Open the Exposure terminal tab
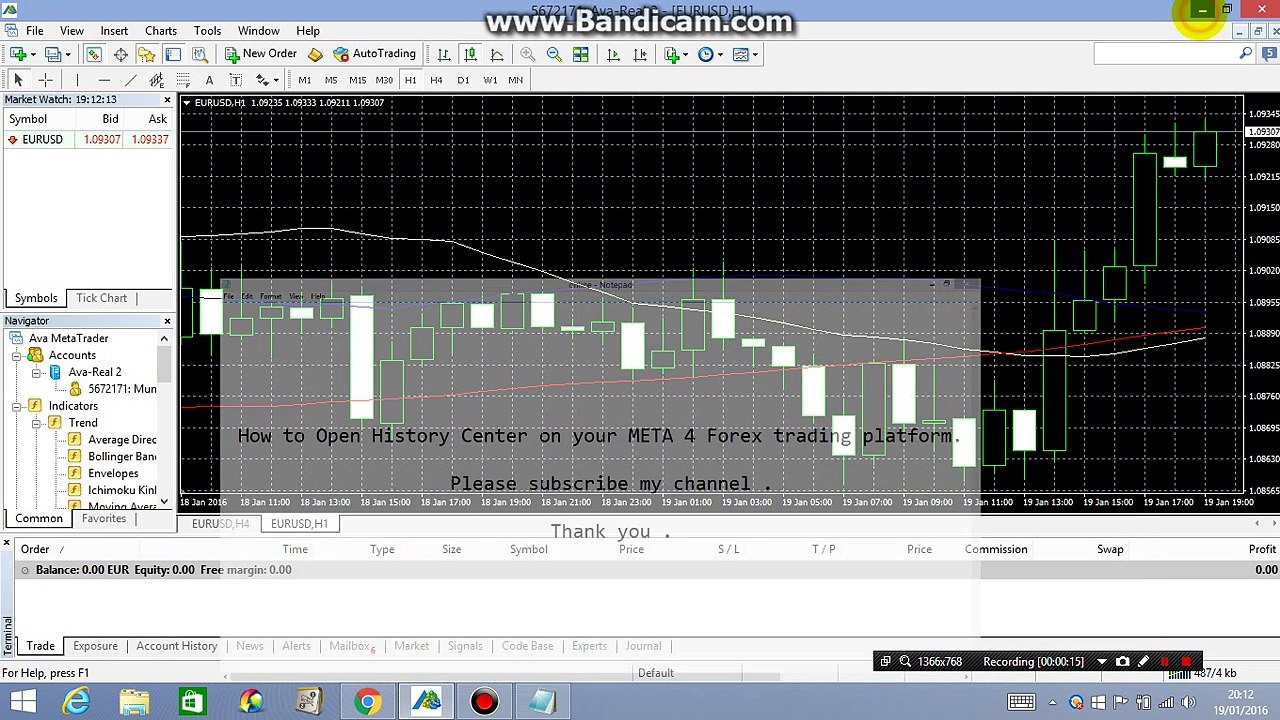 (x=95, y=646)
